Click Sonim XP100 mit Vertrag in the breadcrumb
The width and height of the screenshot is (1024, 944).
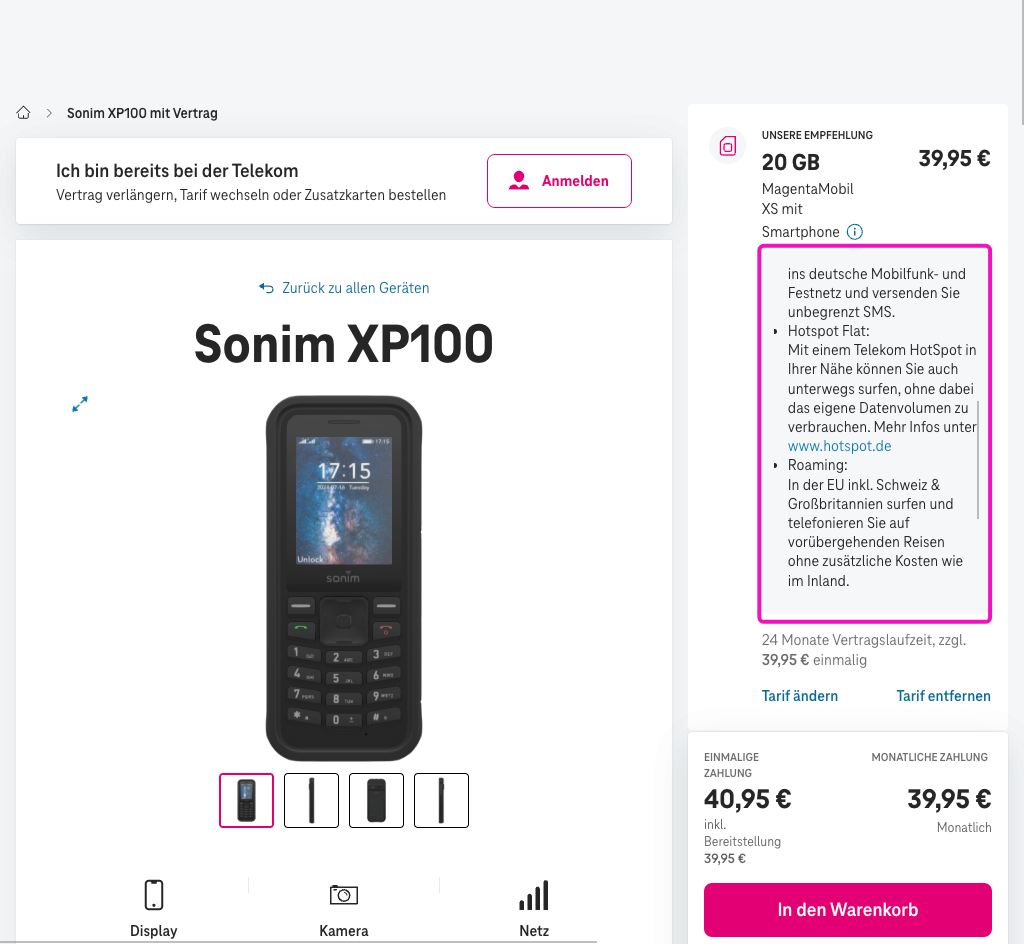click(x=142, y=113)
